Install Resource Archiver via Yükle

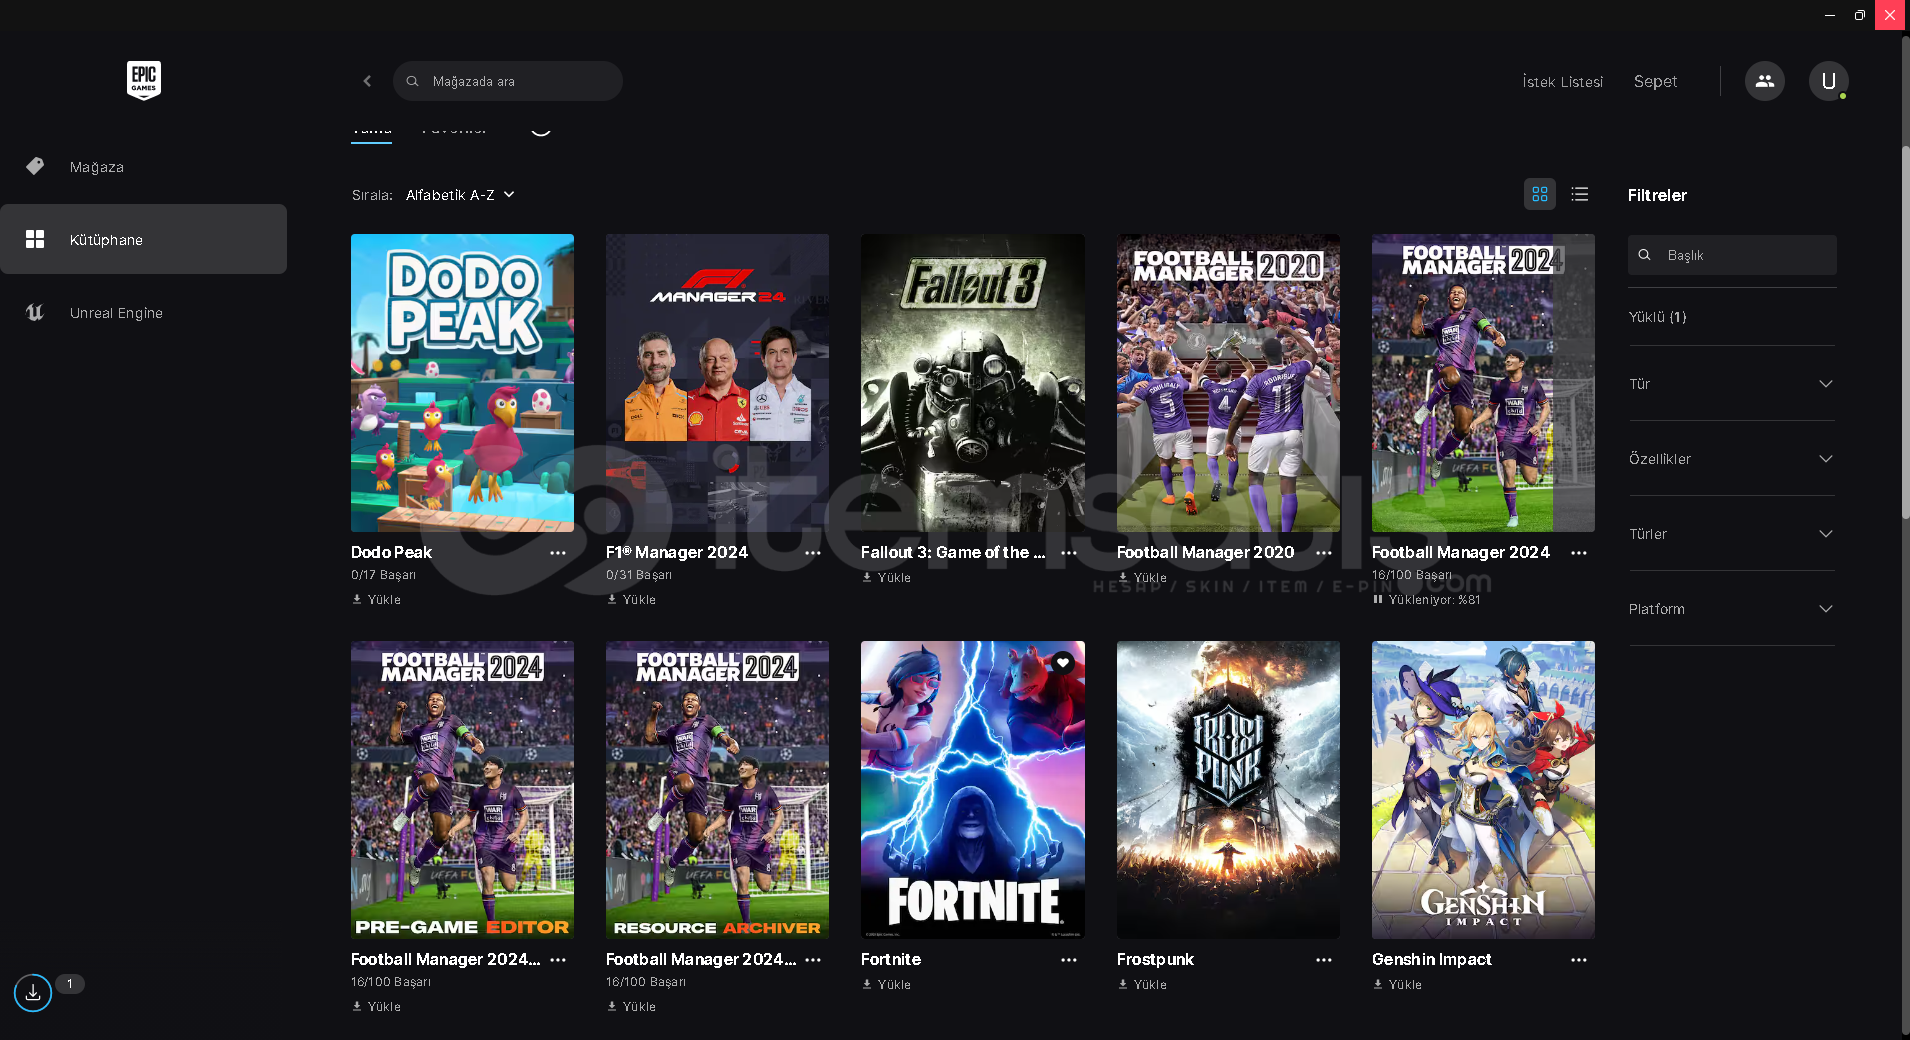(x=631, y=1007)
